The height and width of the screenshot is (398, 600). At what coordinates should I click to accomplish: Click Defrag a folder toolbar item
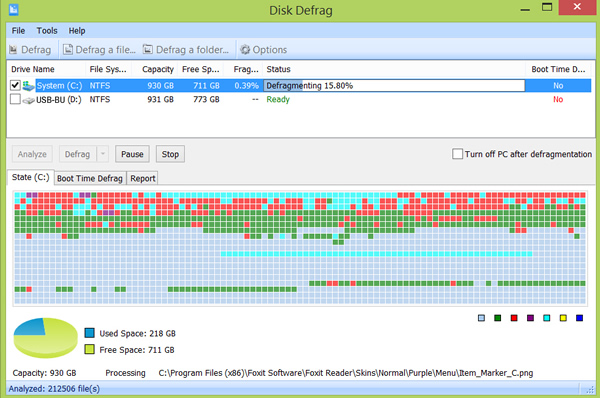coord(186,50)
